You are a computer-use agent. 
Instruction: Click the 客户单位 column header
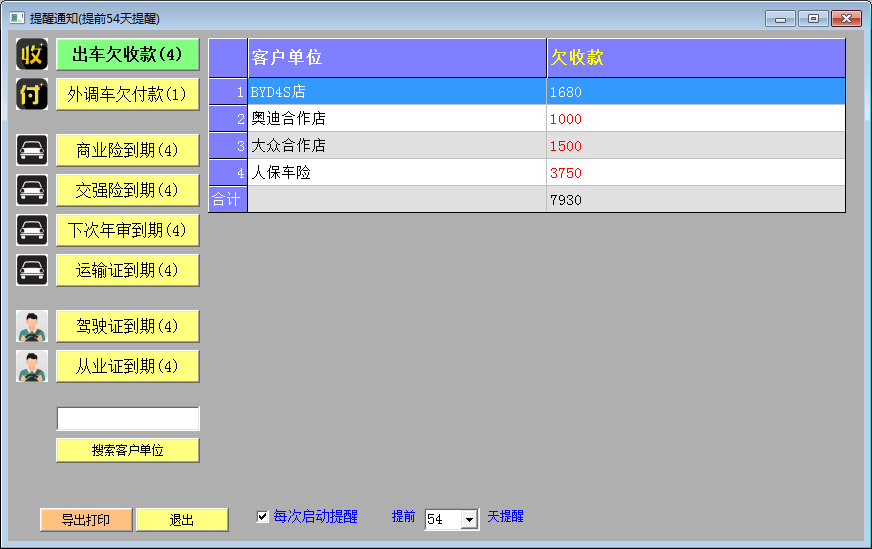[x=397, y=58]
